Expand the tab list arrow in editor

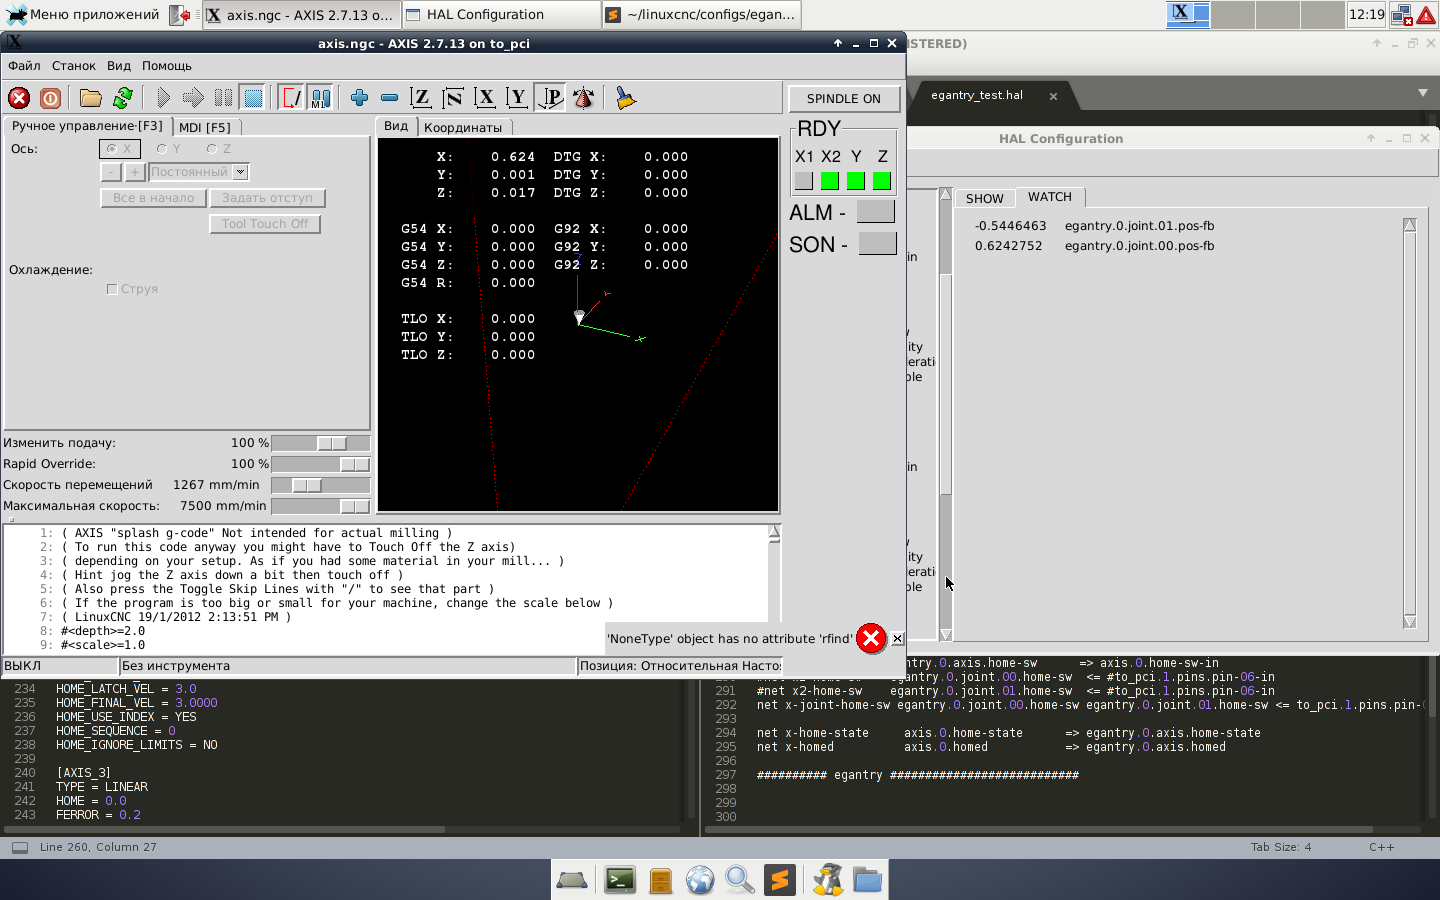point(1422,93)
